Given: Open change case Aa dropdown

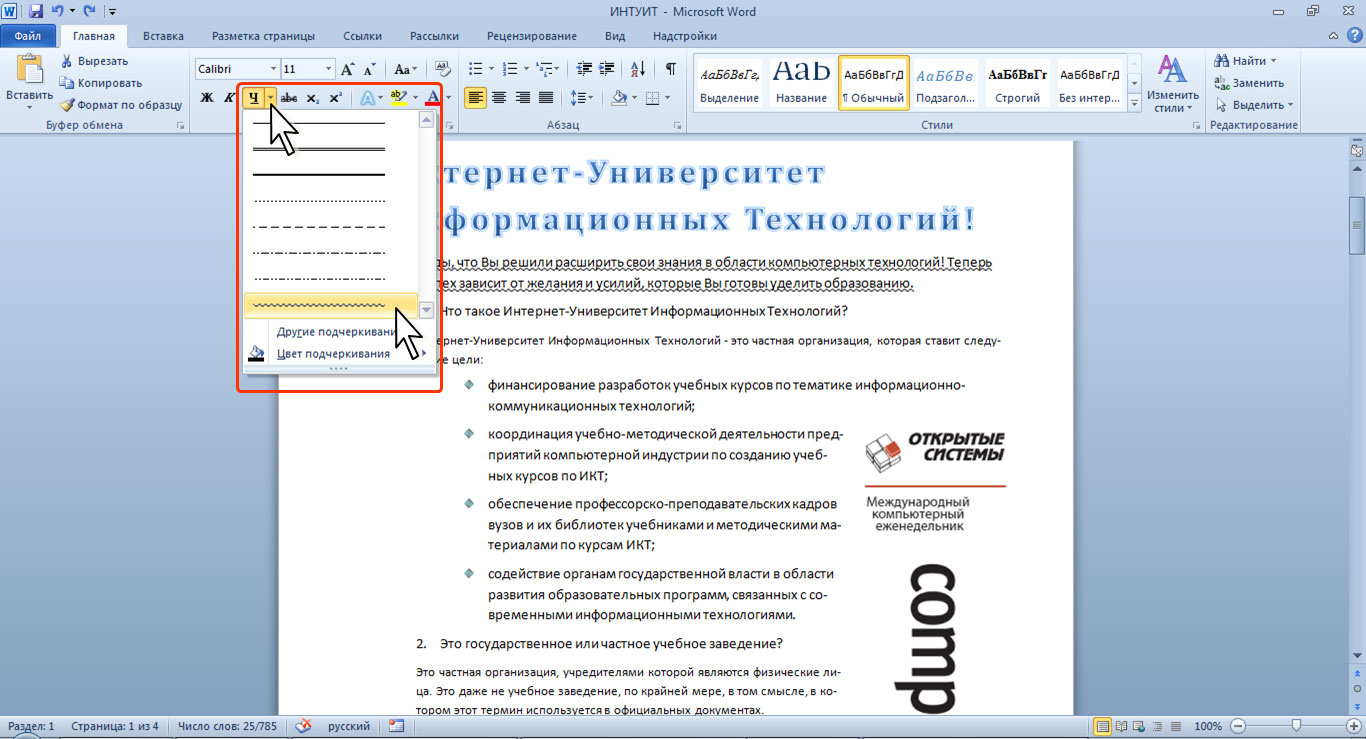Looking at the screenshot, I should [405, 69].
